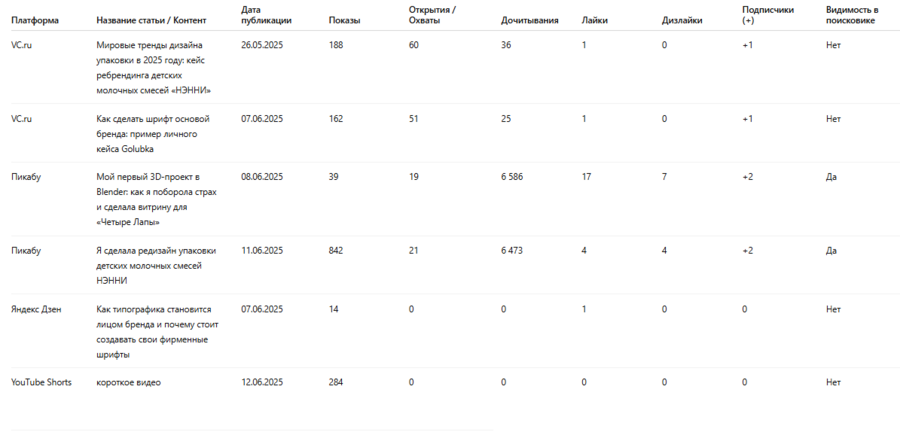Image resolution: width=900 pixels, height=435 pixels.
Task: Select the "Дочитывания" column header
Action: 530,21
